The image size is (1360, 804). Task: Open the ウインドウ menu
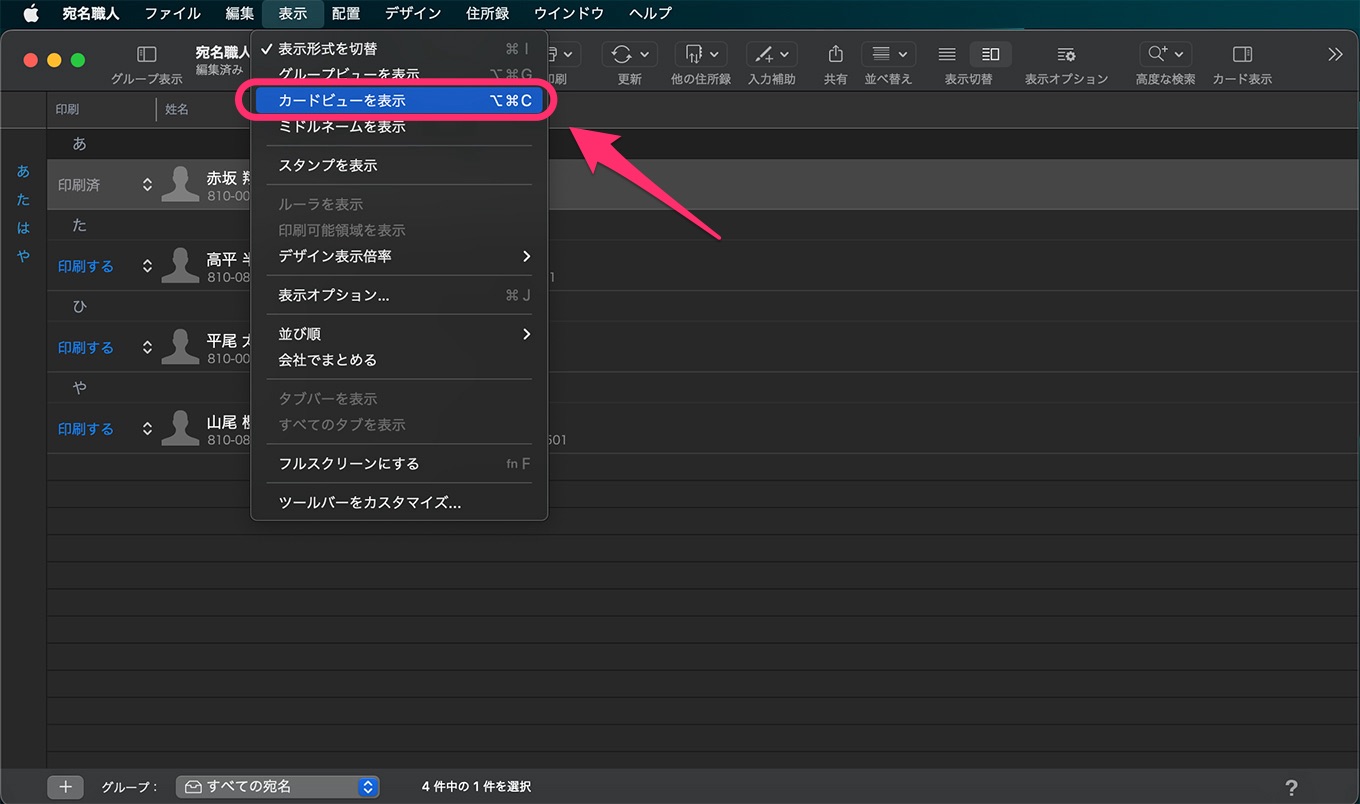569,13
